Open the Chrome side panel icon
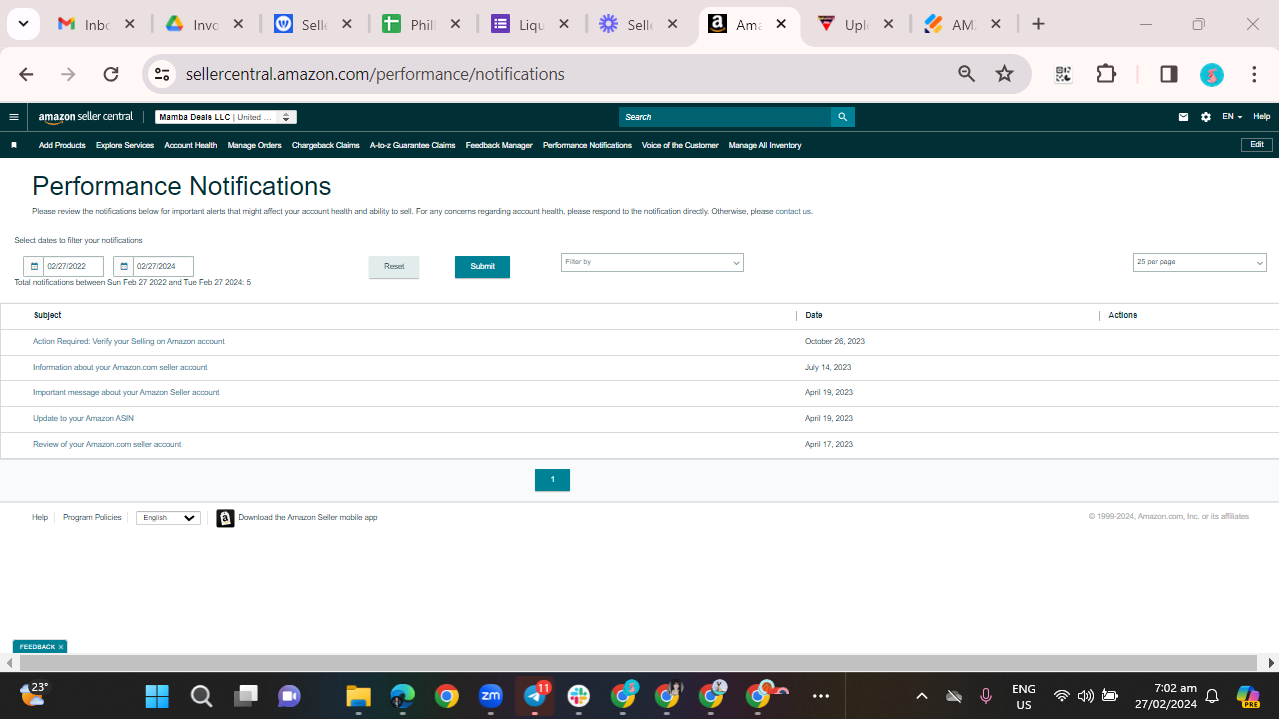This screenshot has height=719, width=1279. click(1168, 74)
